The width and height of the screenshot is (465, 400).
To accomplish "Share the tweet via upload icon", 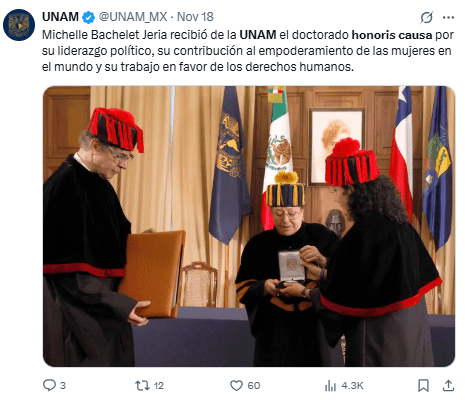I will point(448,386).
